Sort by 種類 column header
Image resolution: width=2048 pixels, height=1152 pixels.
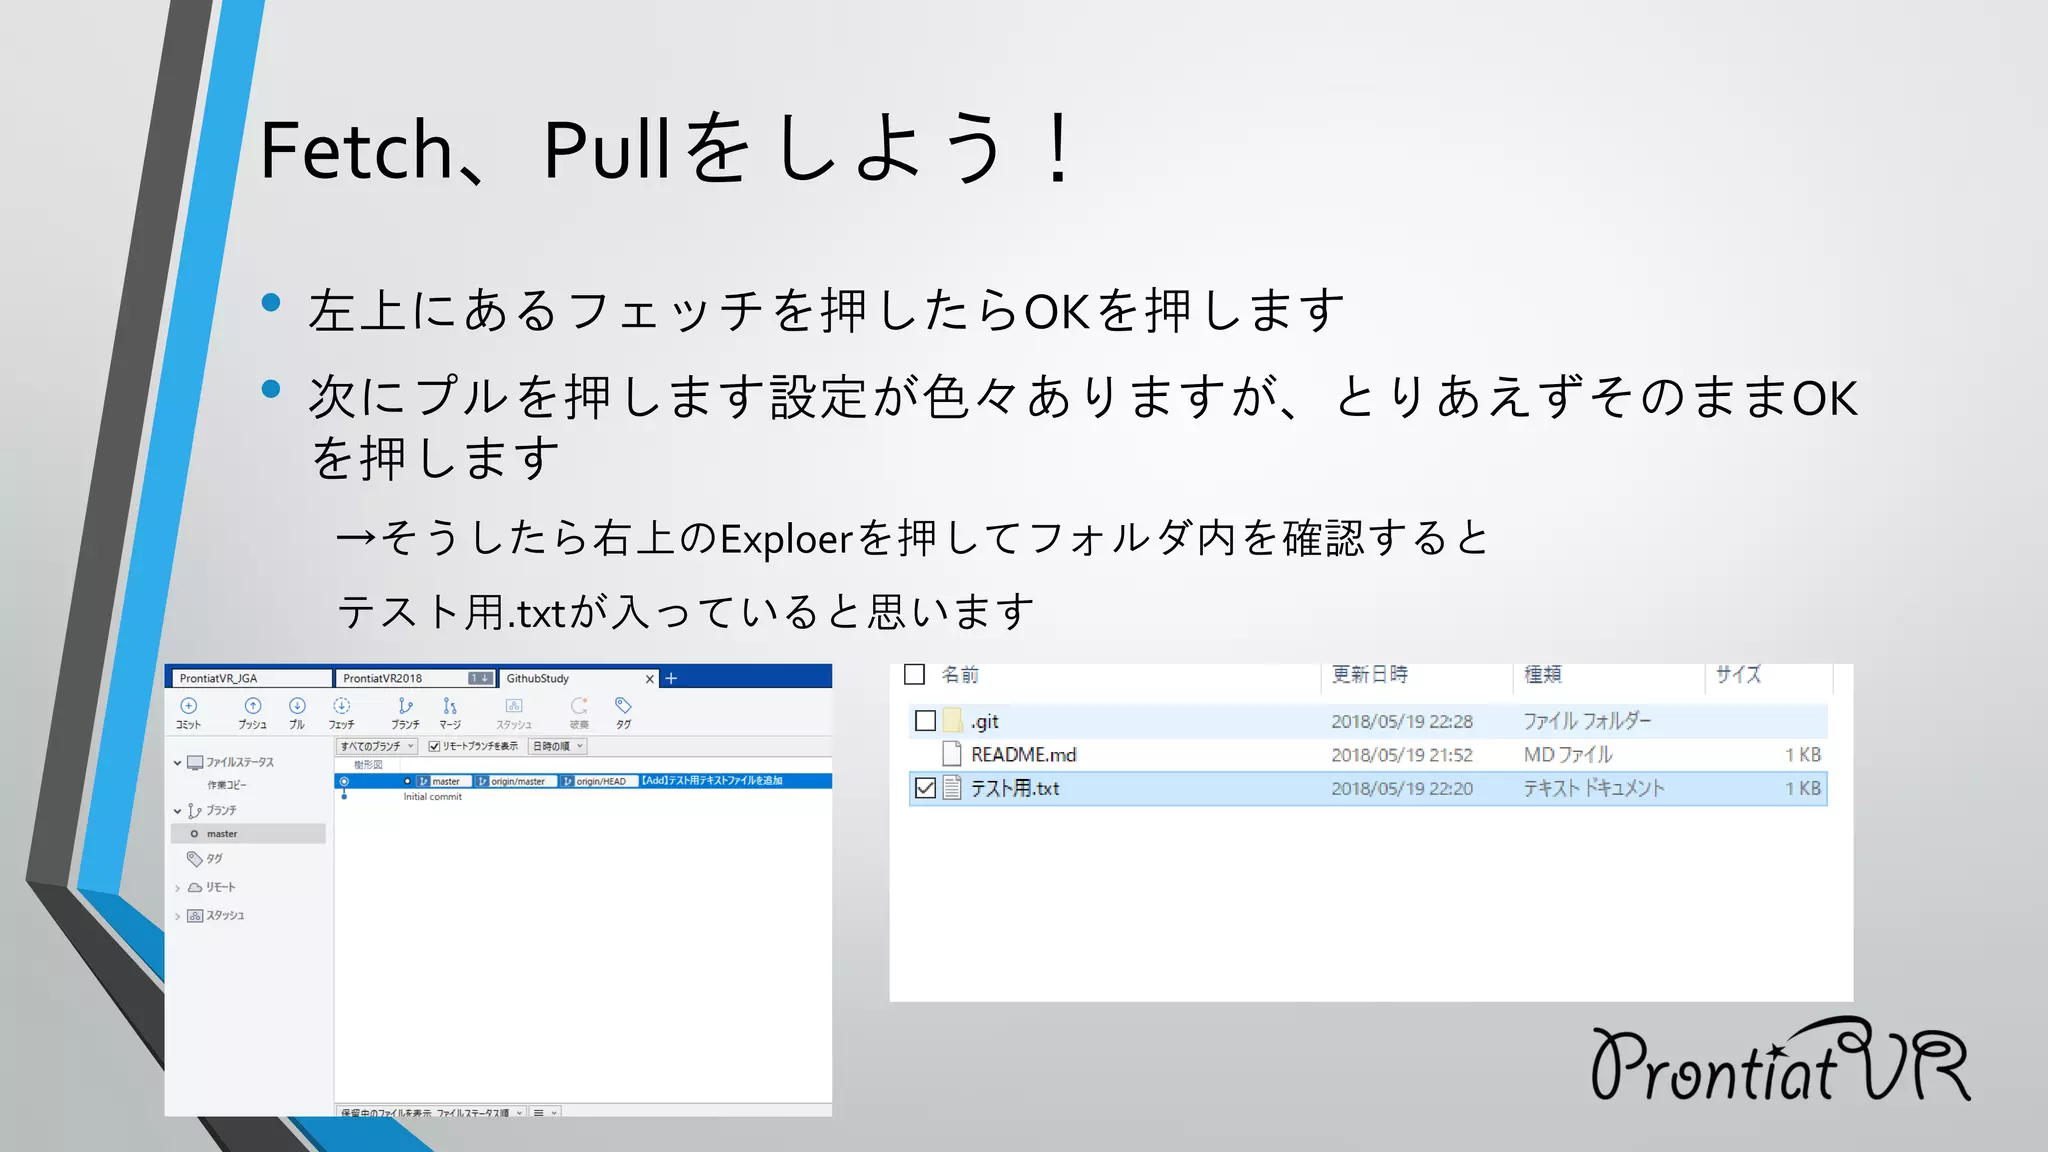[1543, 674]
